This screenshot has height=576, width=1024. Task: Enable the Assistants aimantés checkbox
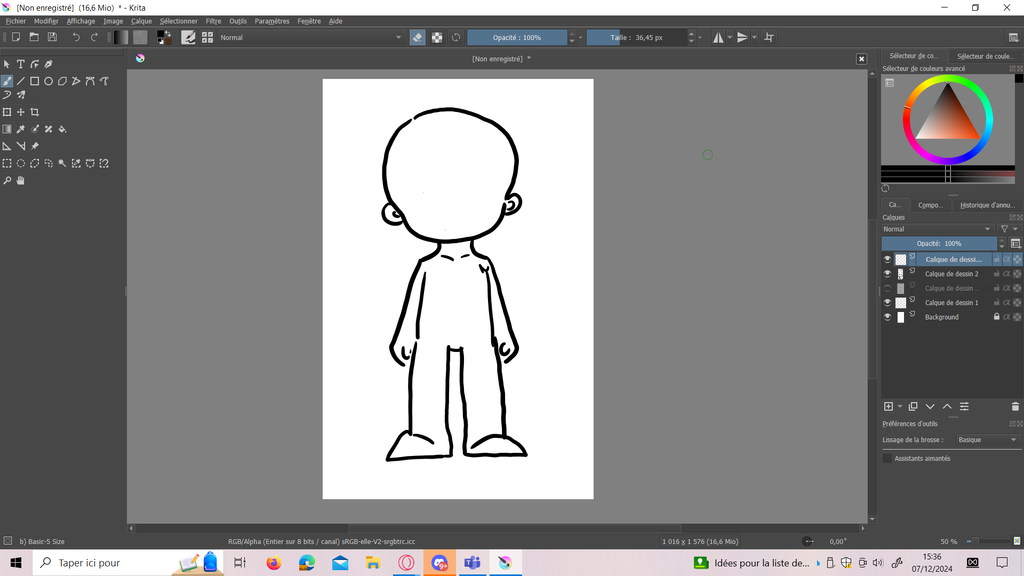[x=887, y=458]
